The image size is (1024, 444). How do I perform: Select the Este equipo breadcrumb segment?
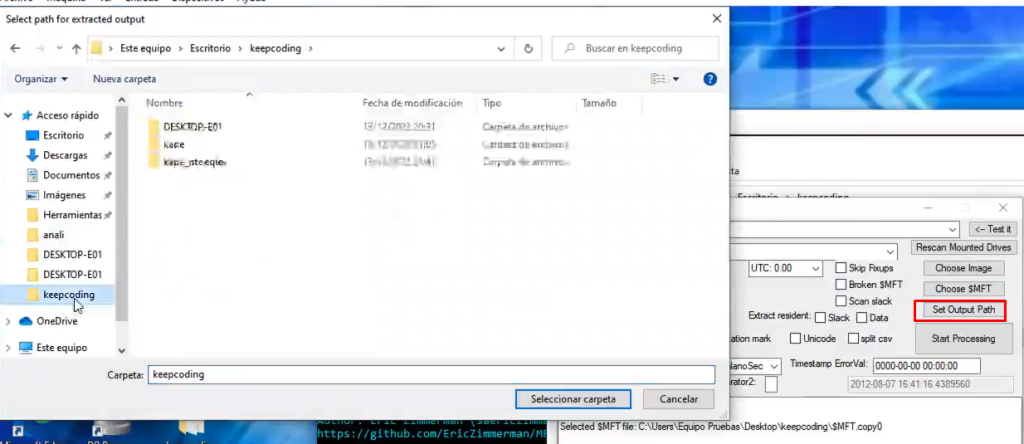click(146, 48)
